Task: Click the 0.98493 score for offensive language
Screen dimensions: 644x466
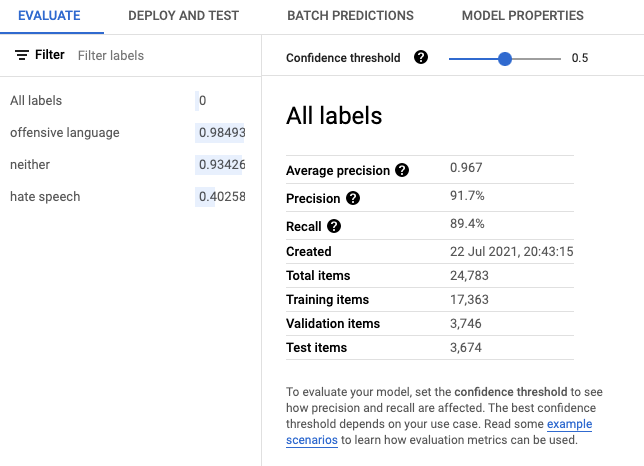Action: [x=221, y=133]
